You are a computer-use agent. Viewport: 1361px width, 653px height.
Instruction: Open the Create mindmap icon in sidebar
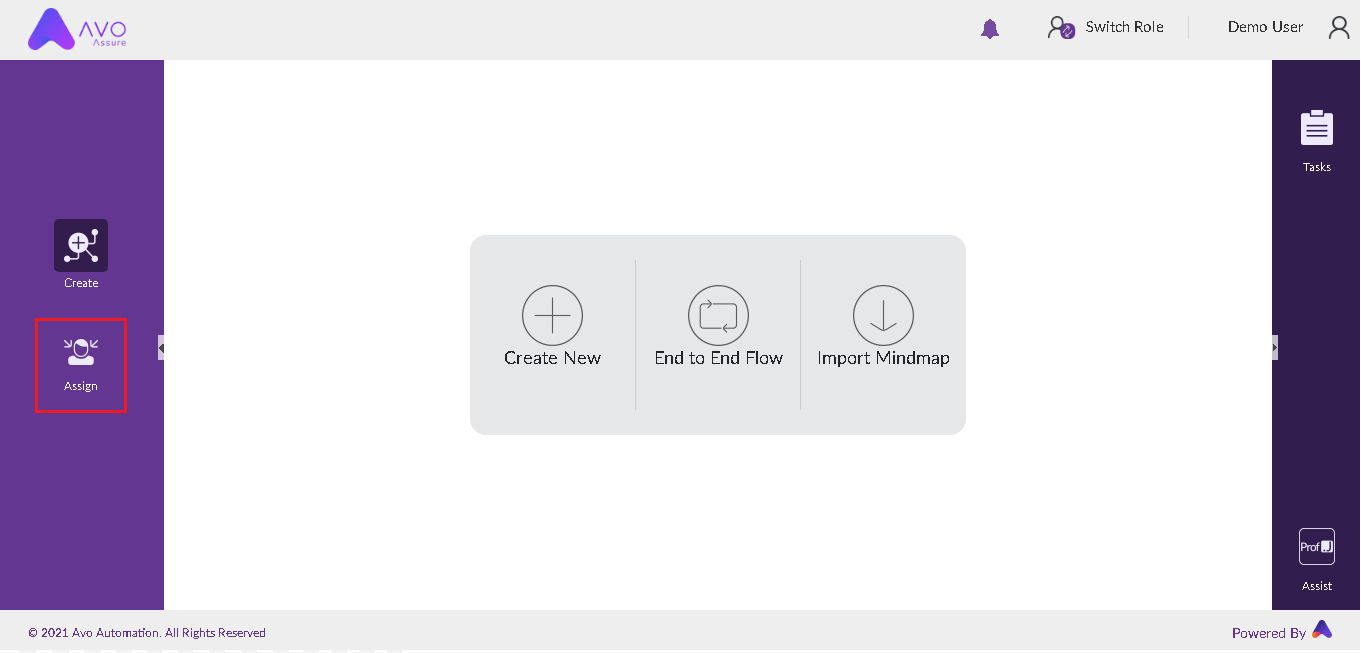point(81,246)
